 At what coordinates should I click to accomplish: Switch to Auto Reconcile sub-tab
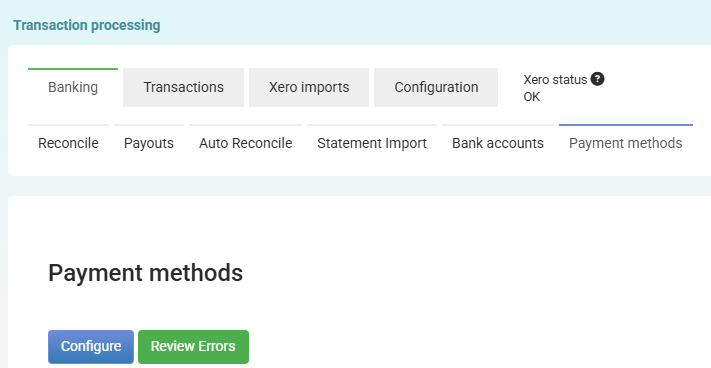coord(245,143)
